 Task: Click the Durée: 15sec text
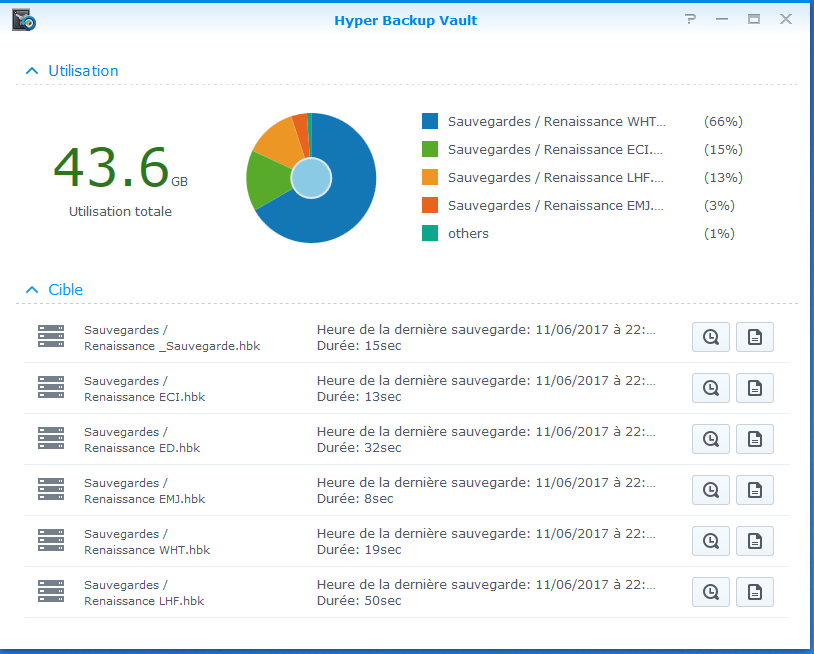359,346
